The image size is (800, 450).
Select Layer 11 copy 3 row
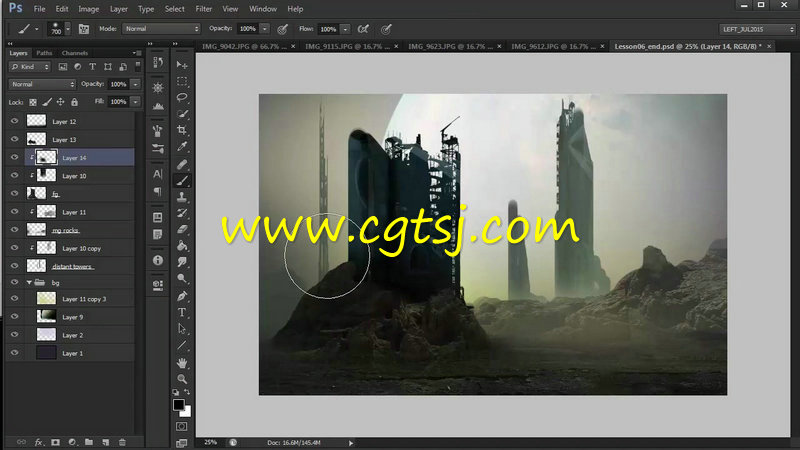coord(71,299)
